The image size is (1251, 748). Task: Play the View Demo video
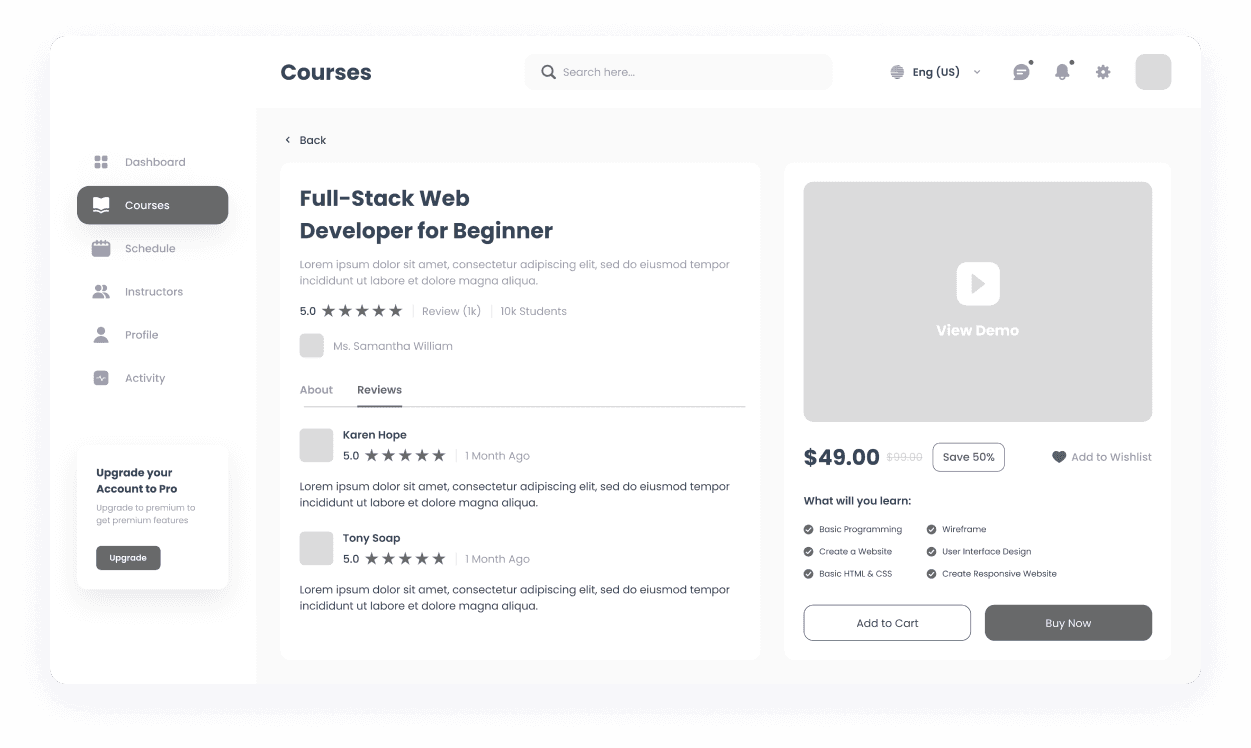[x=977, y=284]
